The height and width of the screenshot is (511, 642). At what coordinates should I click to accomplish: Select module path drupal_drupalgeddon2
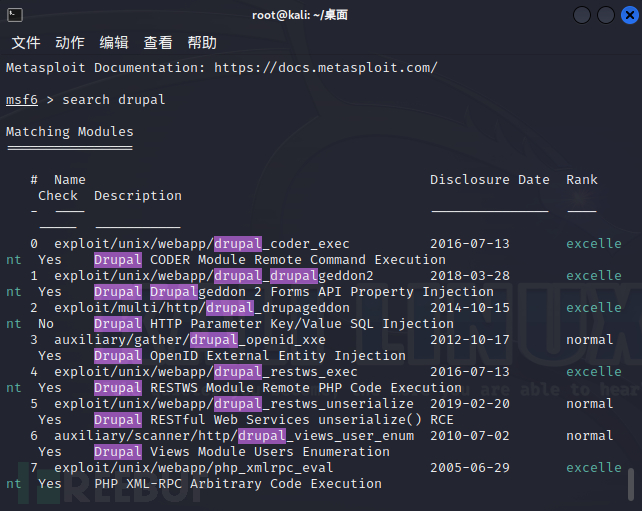point(214,276)
